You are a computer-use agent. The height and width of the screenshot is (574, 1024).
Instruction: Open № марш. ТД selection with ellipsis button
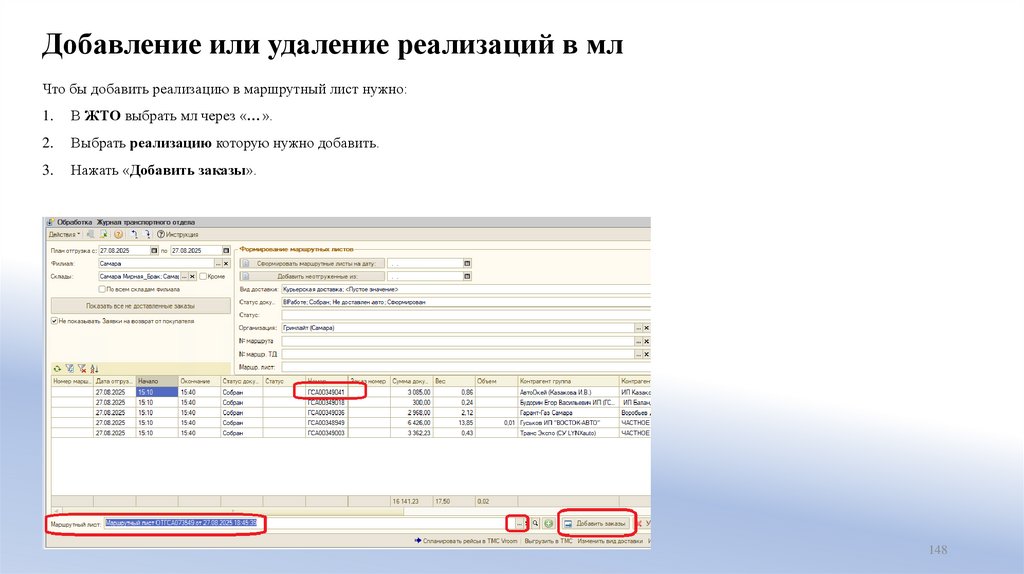[x=638, y=354]
